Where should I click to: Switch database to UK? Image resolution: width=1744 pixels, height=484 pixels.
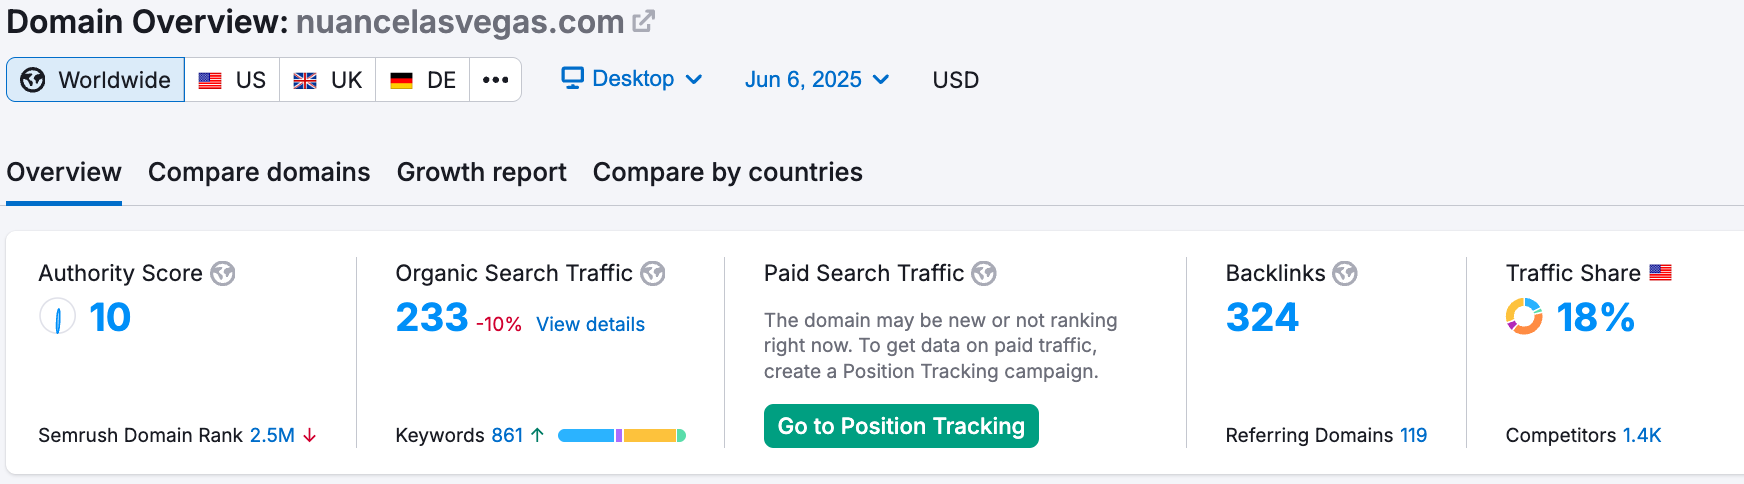(328, 80)
